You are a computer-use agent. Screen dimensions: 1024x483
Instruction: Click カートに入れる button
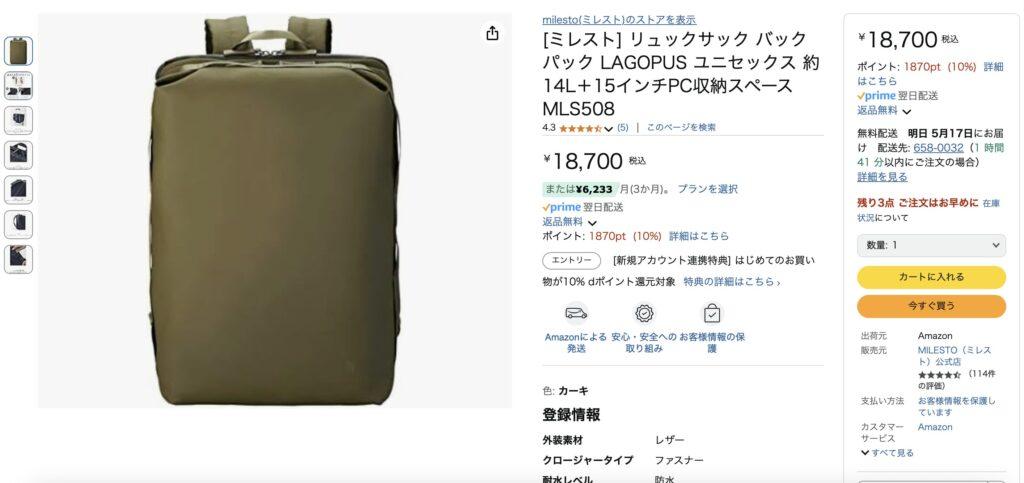[x=931, y=277]
